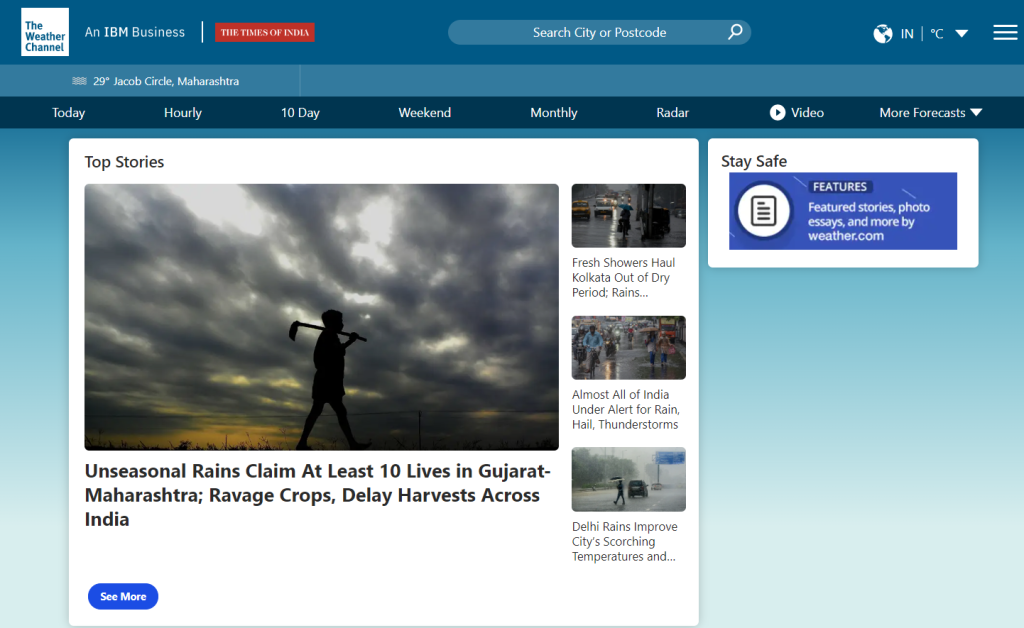Open the hamburger menu
The width and height of the screenshot is (1024, 628).
tap(1005, 32)
